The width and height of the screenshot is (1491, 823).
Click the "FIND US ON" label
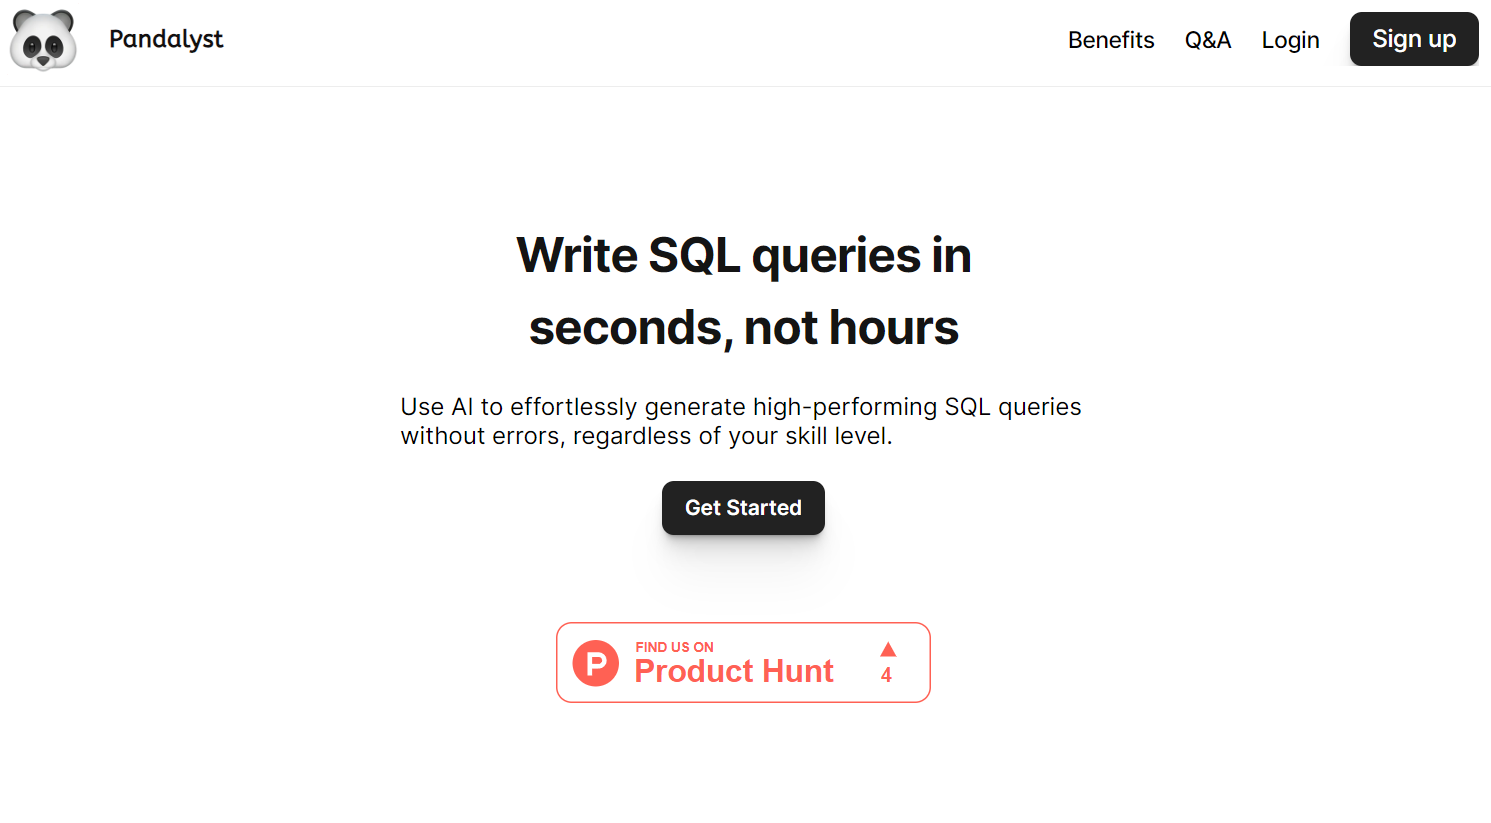pyautogui.click(x=674, y=647)
